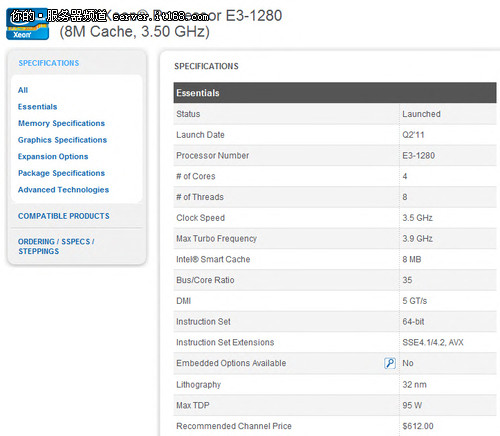Select the Q2'11 launch date value
Image resolution: width=500 pixels, height=436 pixels.
pyautogui.click(x=413, y=135)
